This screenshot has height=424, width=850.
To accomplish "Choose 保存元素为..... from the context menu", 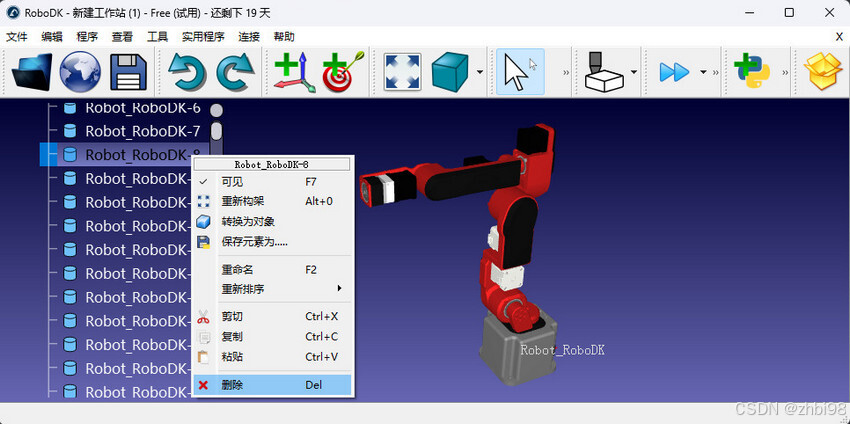I will pyautogui.click(x=274, y=242).
